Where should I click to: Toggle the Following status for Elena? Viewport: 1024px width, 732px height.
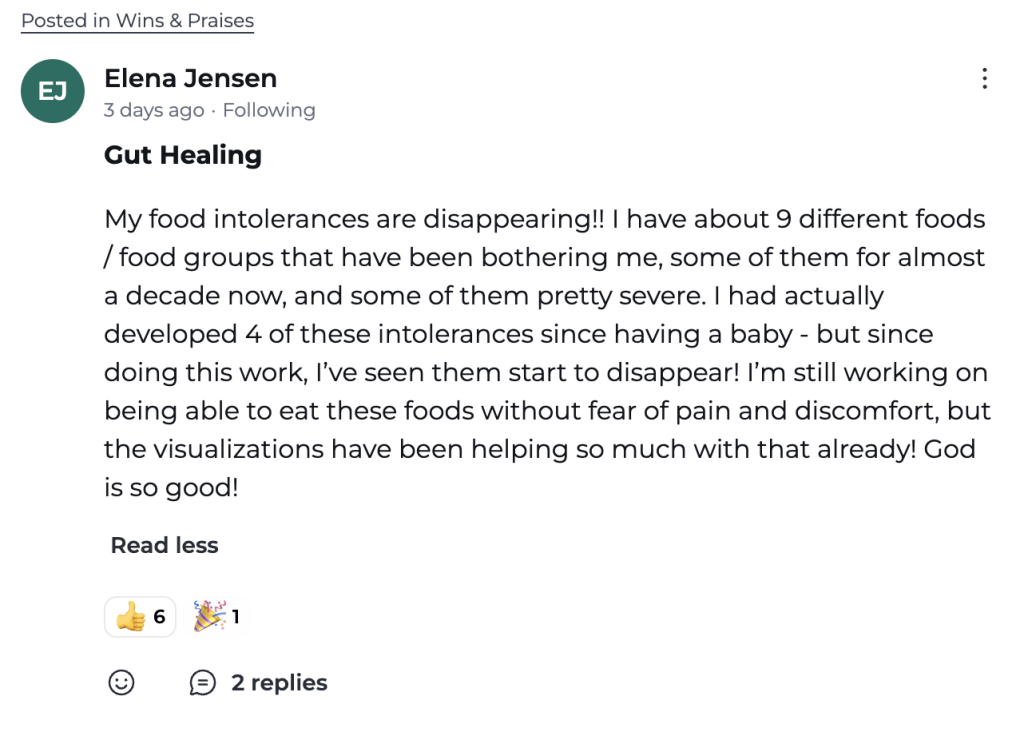[x=268, y=110]
